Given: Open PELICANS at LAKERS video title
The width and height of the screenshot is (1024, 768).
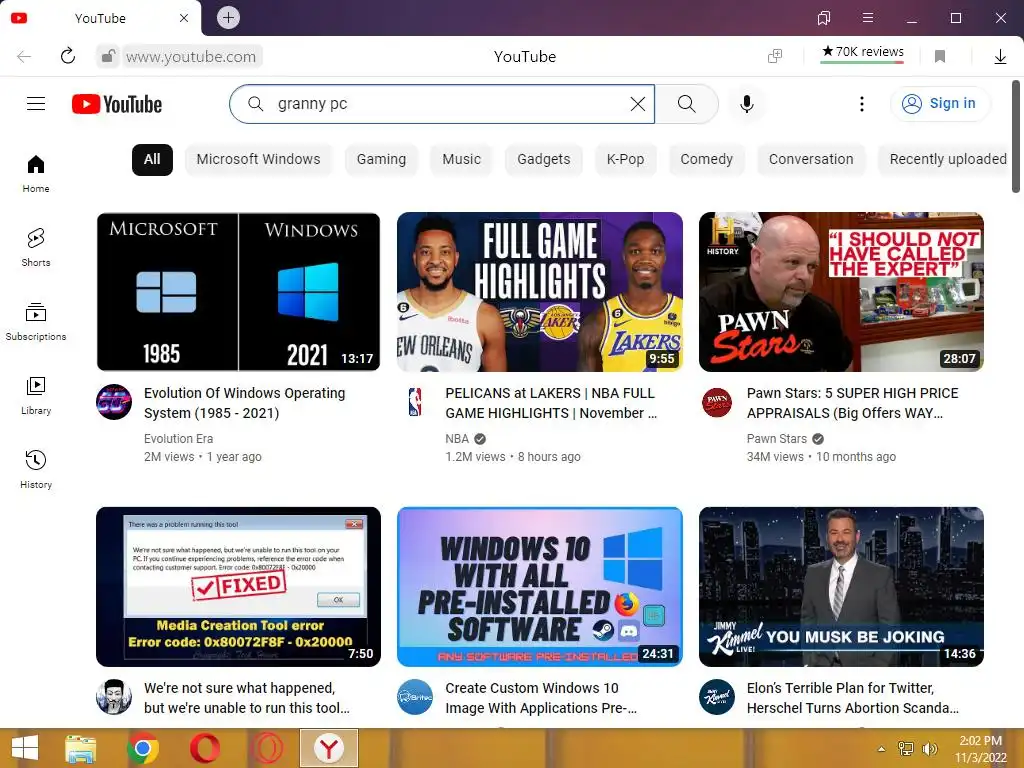Looking at the screenshot, I should pyautogui.click(x=551, y=403).
